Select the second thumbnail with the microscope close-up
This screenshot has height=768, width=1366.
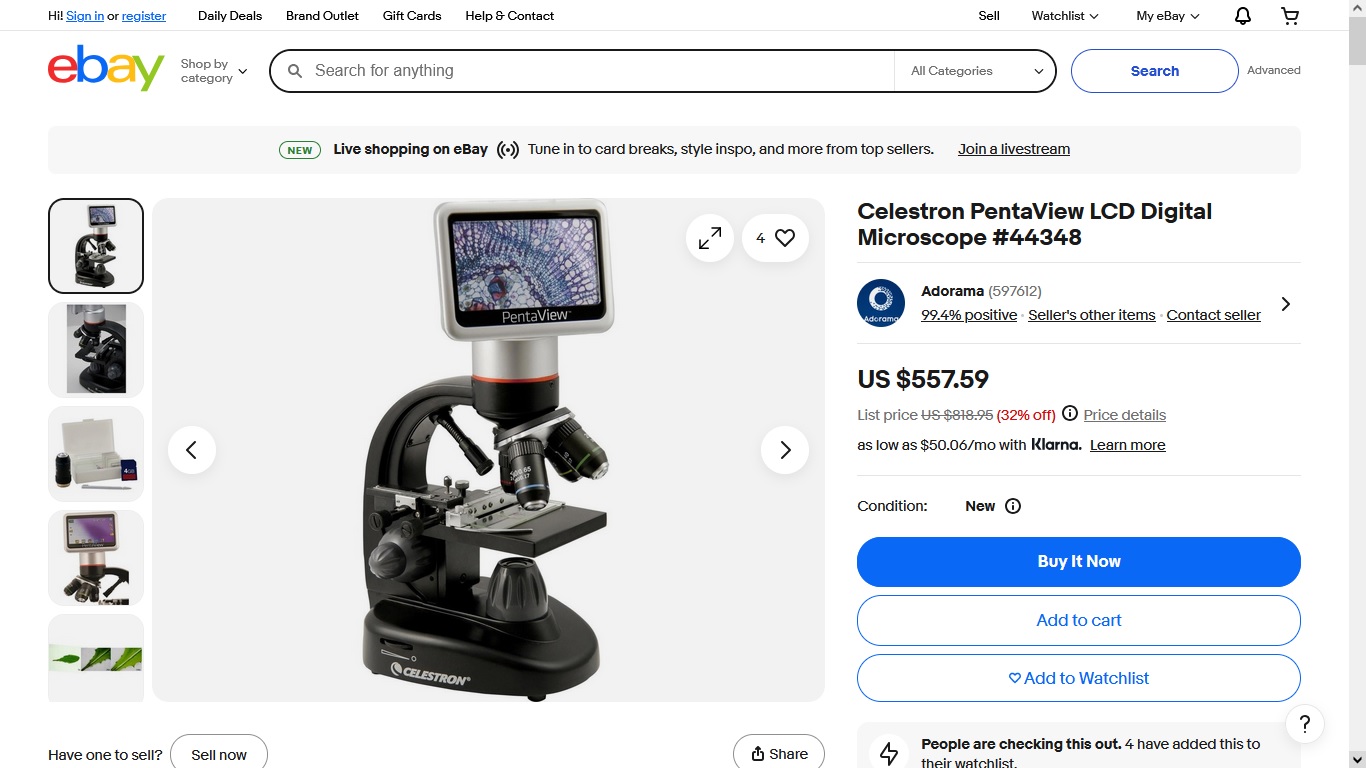96,350
